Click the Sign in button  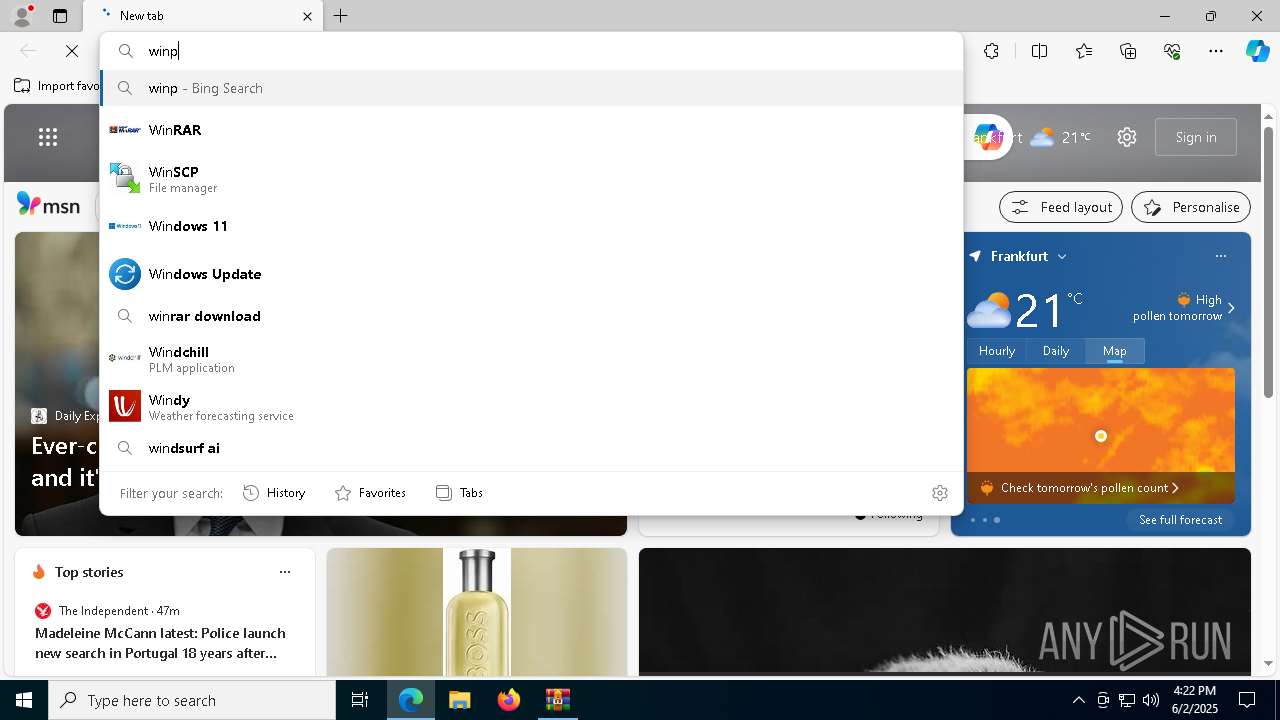[1196, 137]
